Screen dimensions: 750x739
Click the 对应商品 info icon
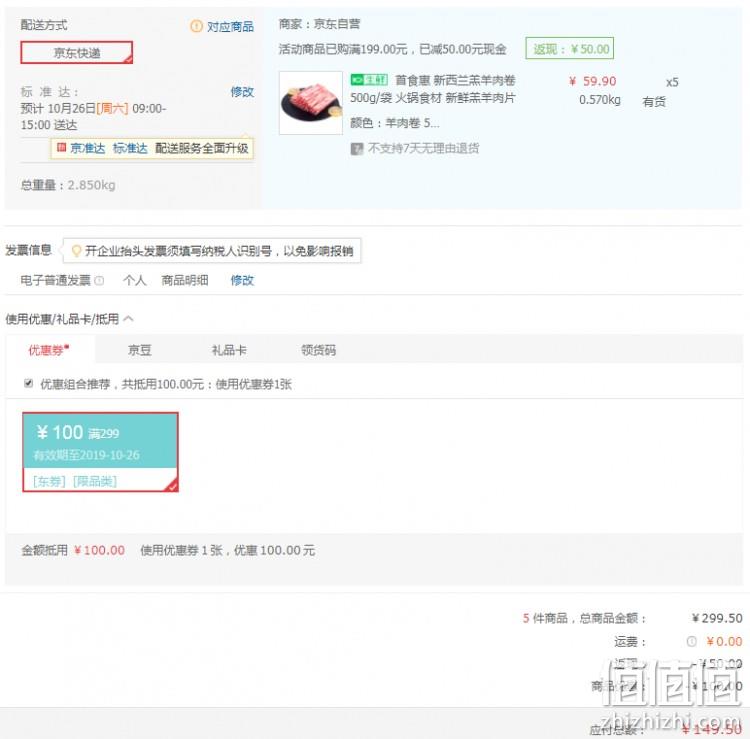click(196, 26)
